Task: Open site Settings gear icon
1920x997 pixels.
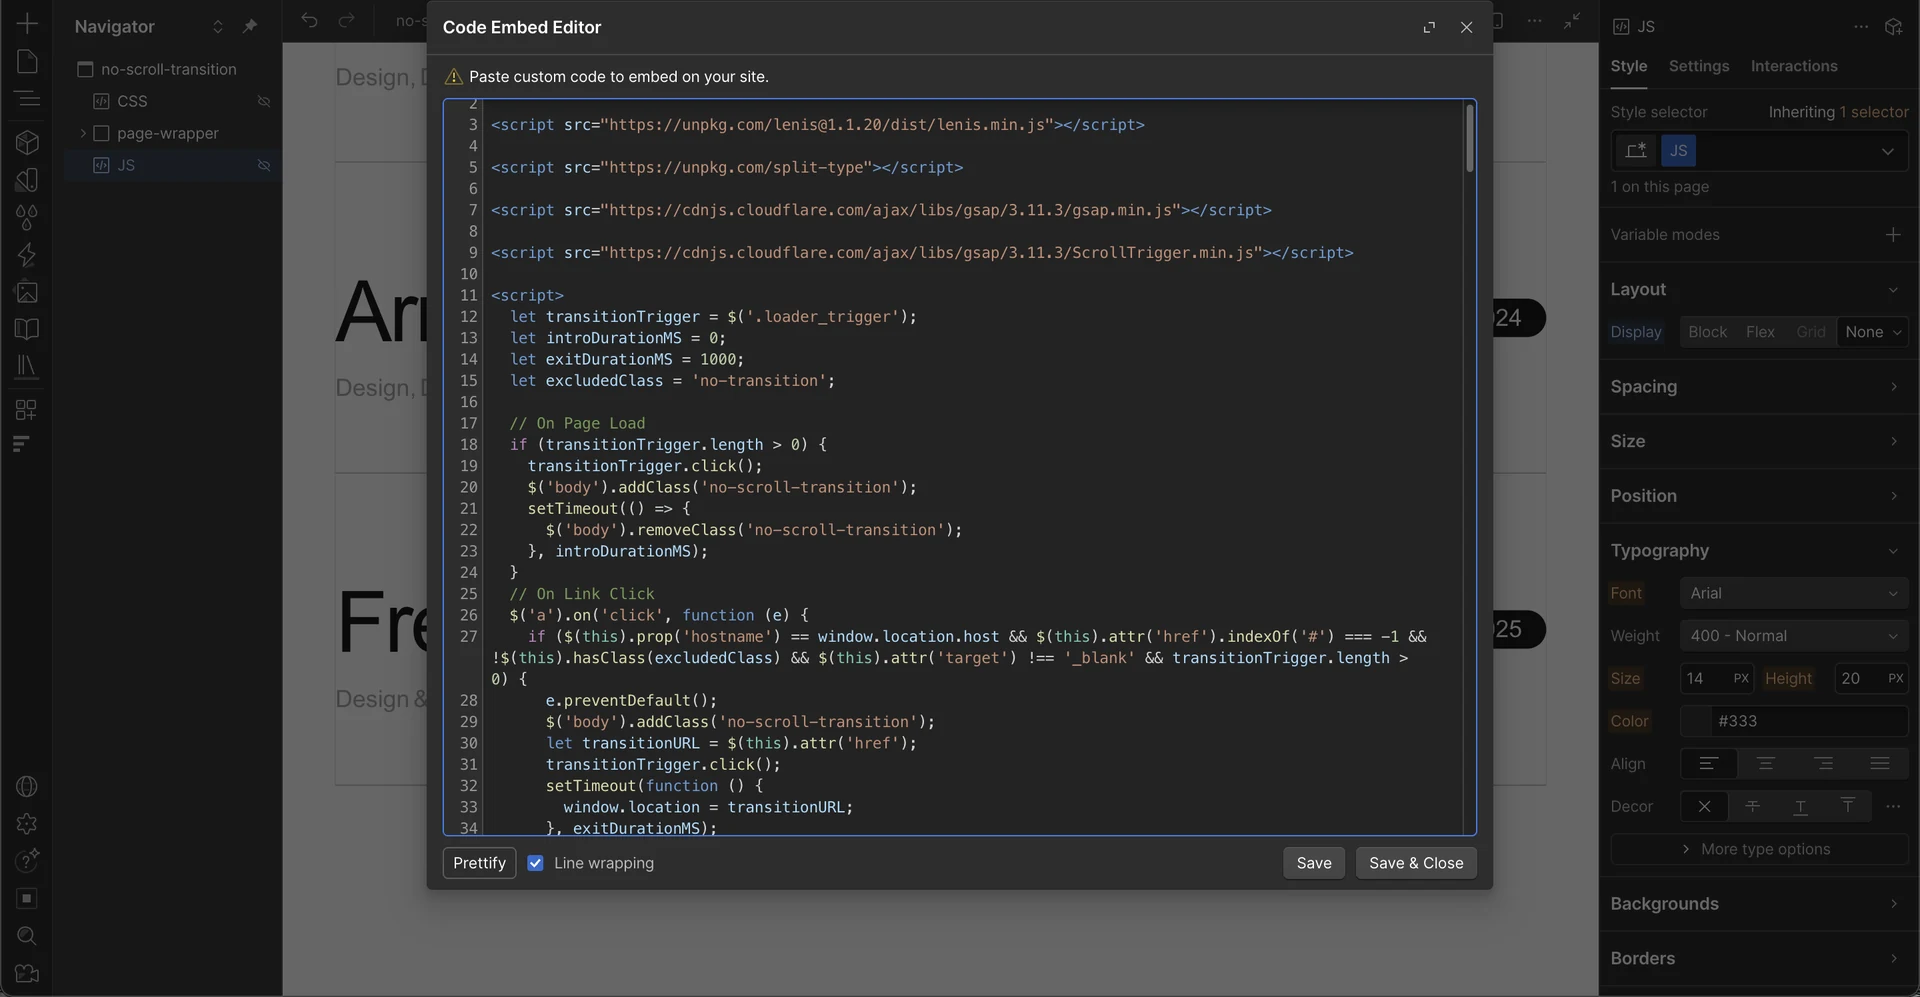Action: coord(27,824)
